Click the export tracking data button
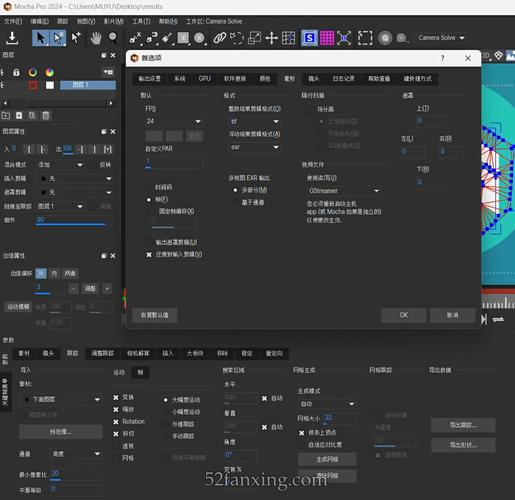The image size is (515, 500). [463, 425]
